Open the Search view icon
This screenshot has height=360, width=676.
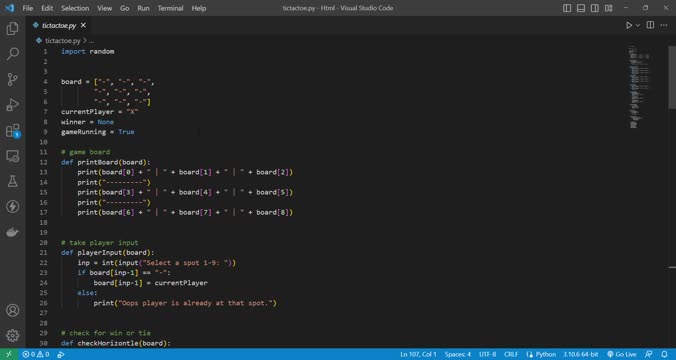tap(13, 54)
